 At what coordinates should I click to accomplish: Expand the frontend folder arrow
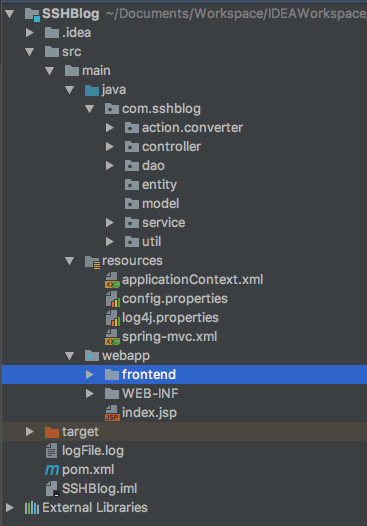(90, 374)
